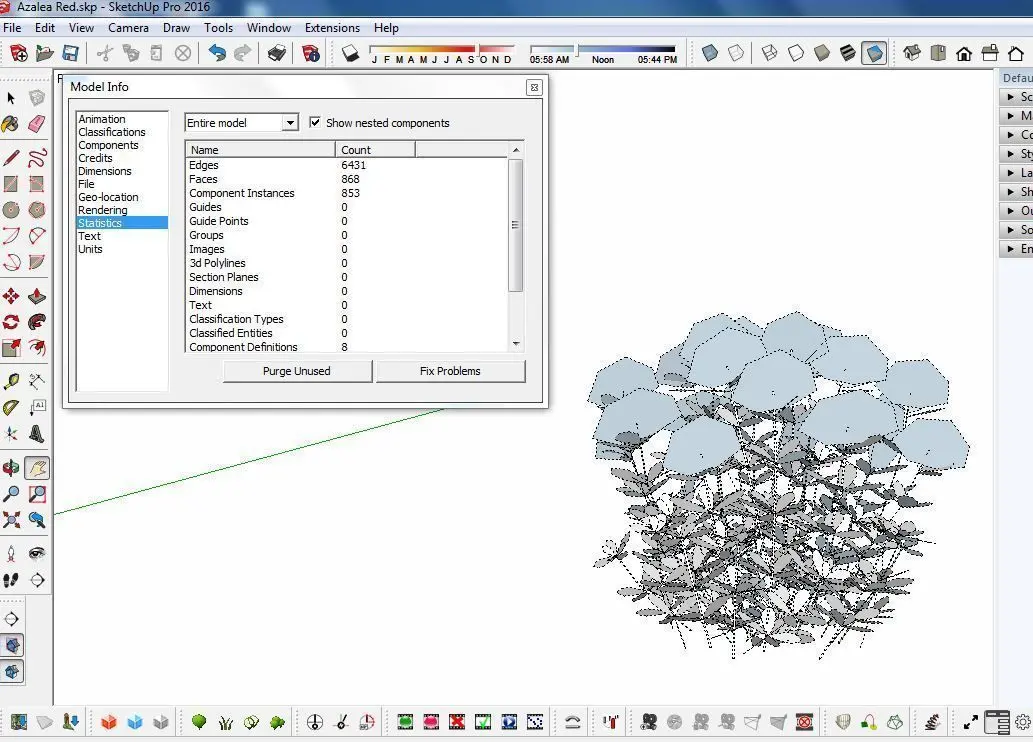
Task: Click the green tree icon in bottom toolbar
Action: point(199,722)
